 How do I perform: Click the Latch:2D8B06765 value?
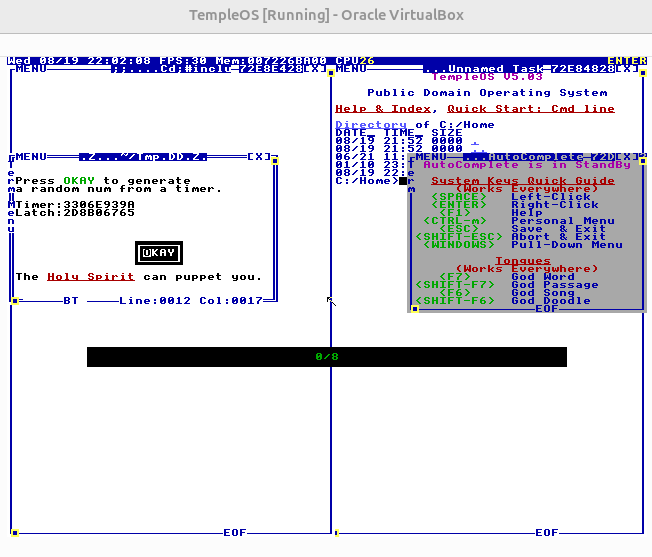(x=75, y=213)
